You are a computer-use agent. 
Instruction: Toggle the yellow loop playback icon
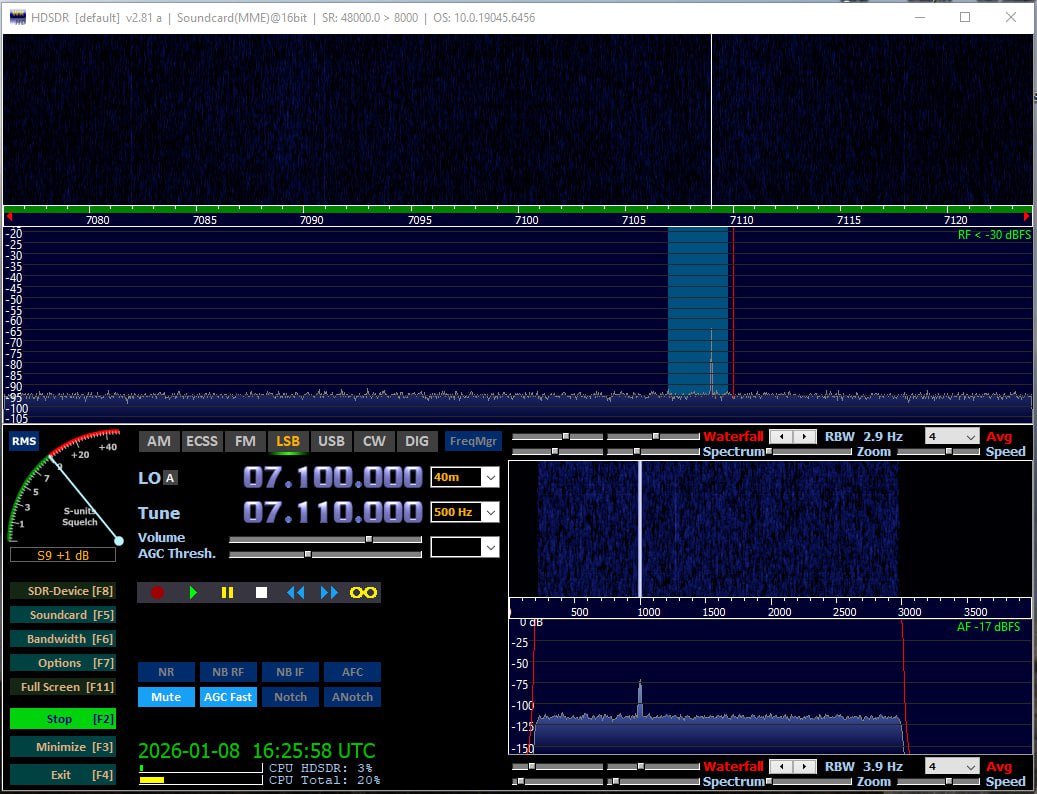coord(363,592)
